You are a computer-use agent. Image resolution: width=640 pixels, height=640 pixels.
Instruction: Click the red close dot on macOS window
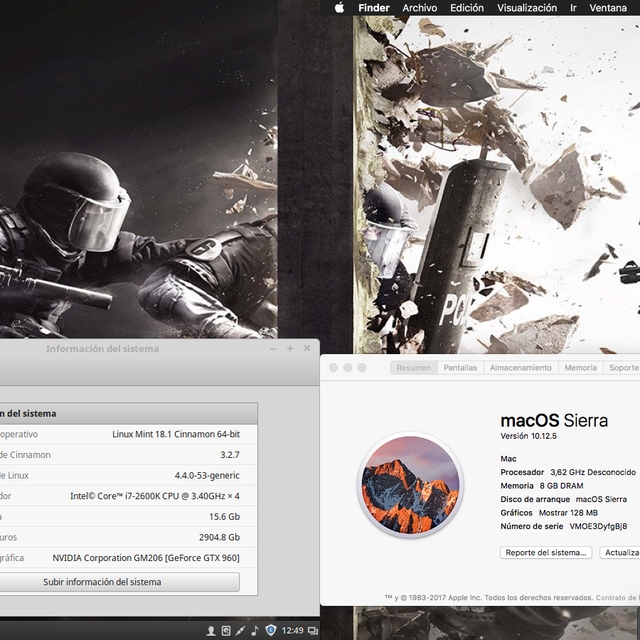coord(333,368)
